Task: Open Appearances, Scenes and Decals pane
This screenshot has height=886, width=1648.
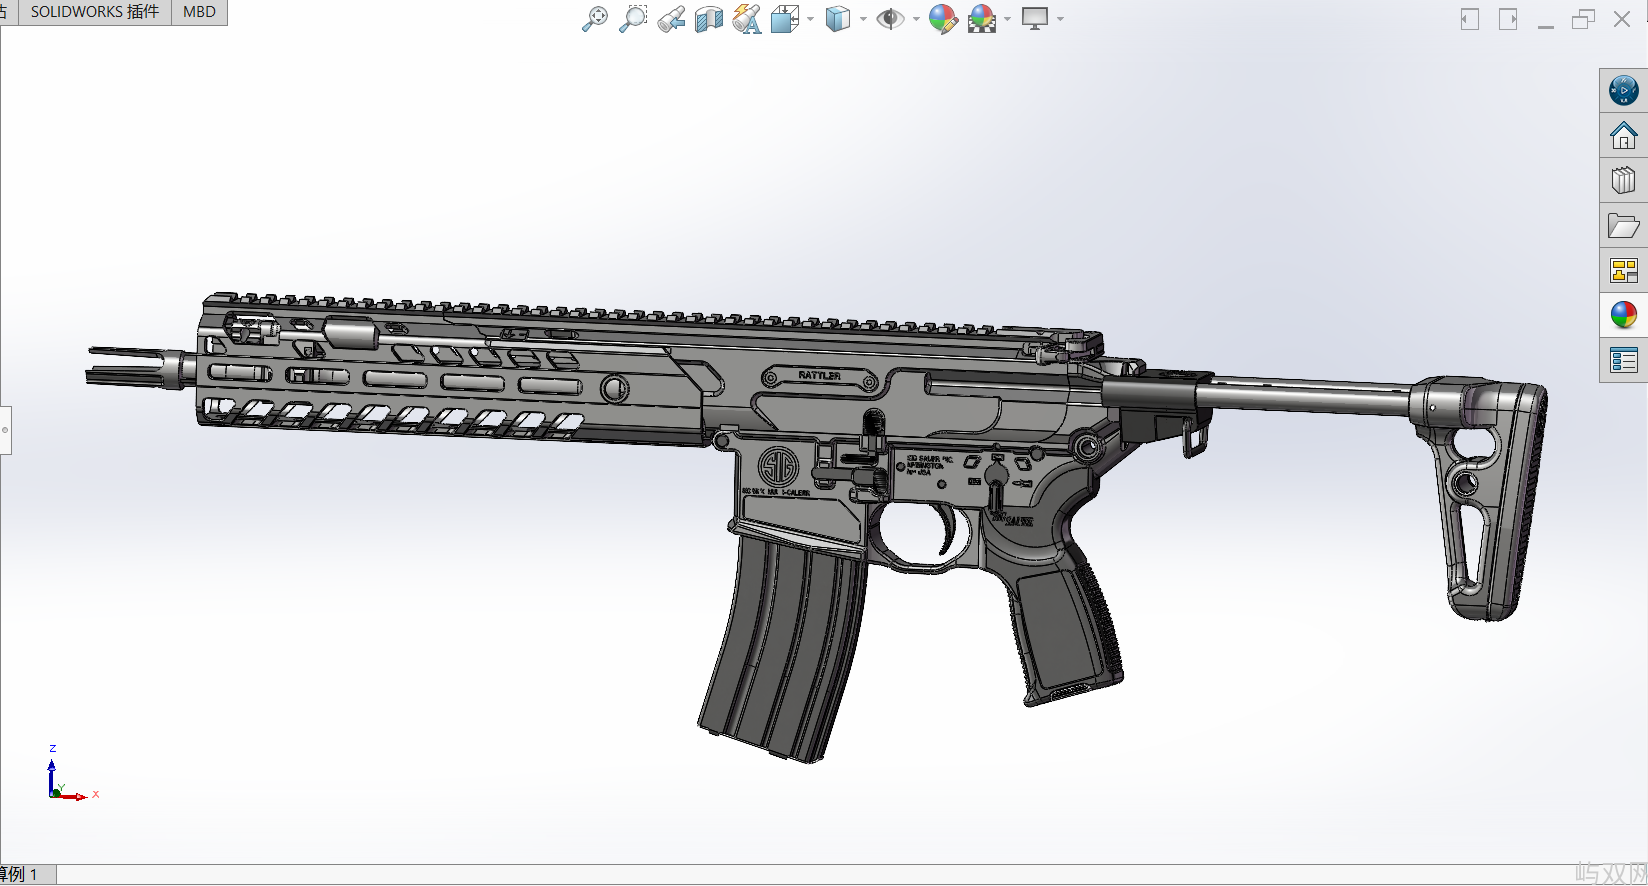Action: (1623, 316)
